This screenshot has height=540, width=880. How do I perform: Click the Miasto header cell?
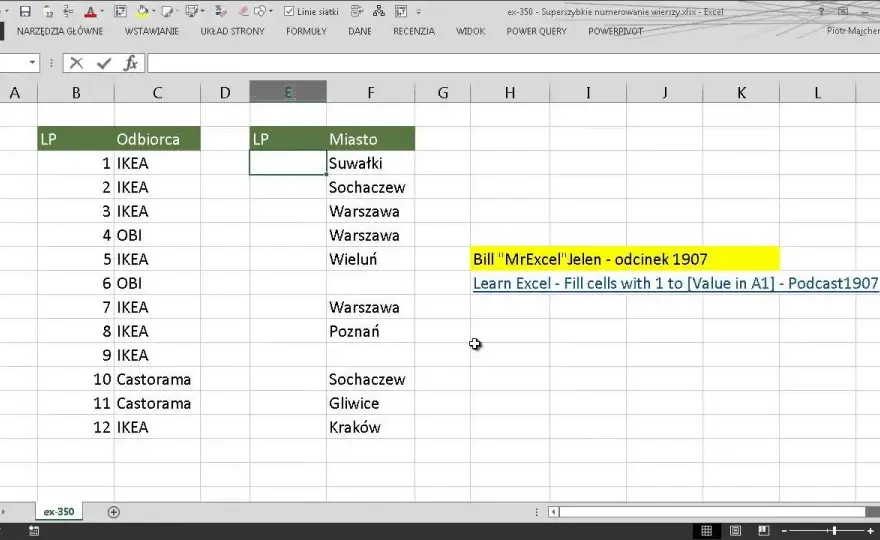click(x=370, y=139)
